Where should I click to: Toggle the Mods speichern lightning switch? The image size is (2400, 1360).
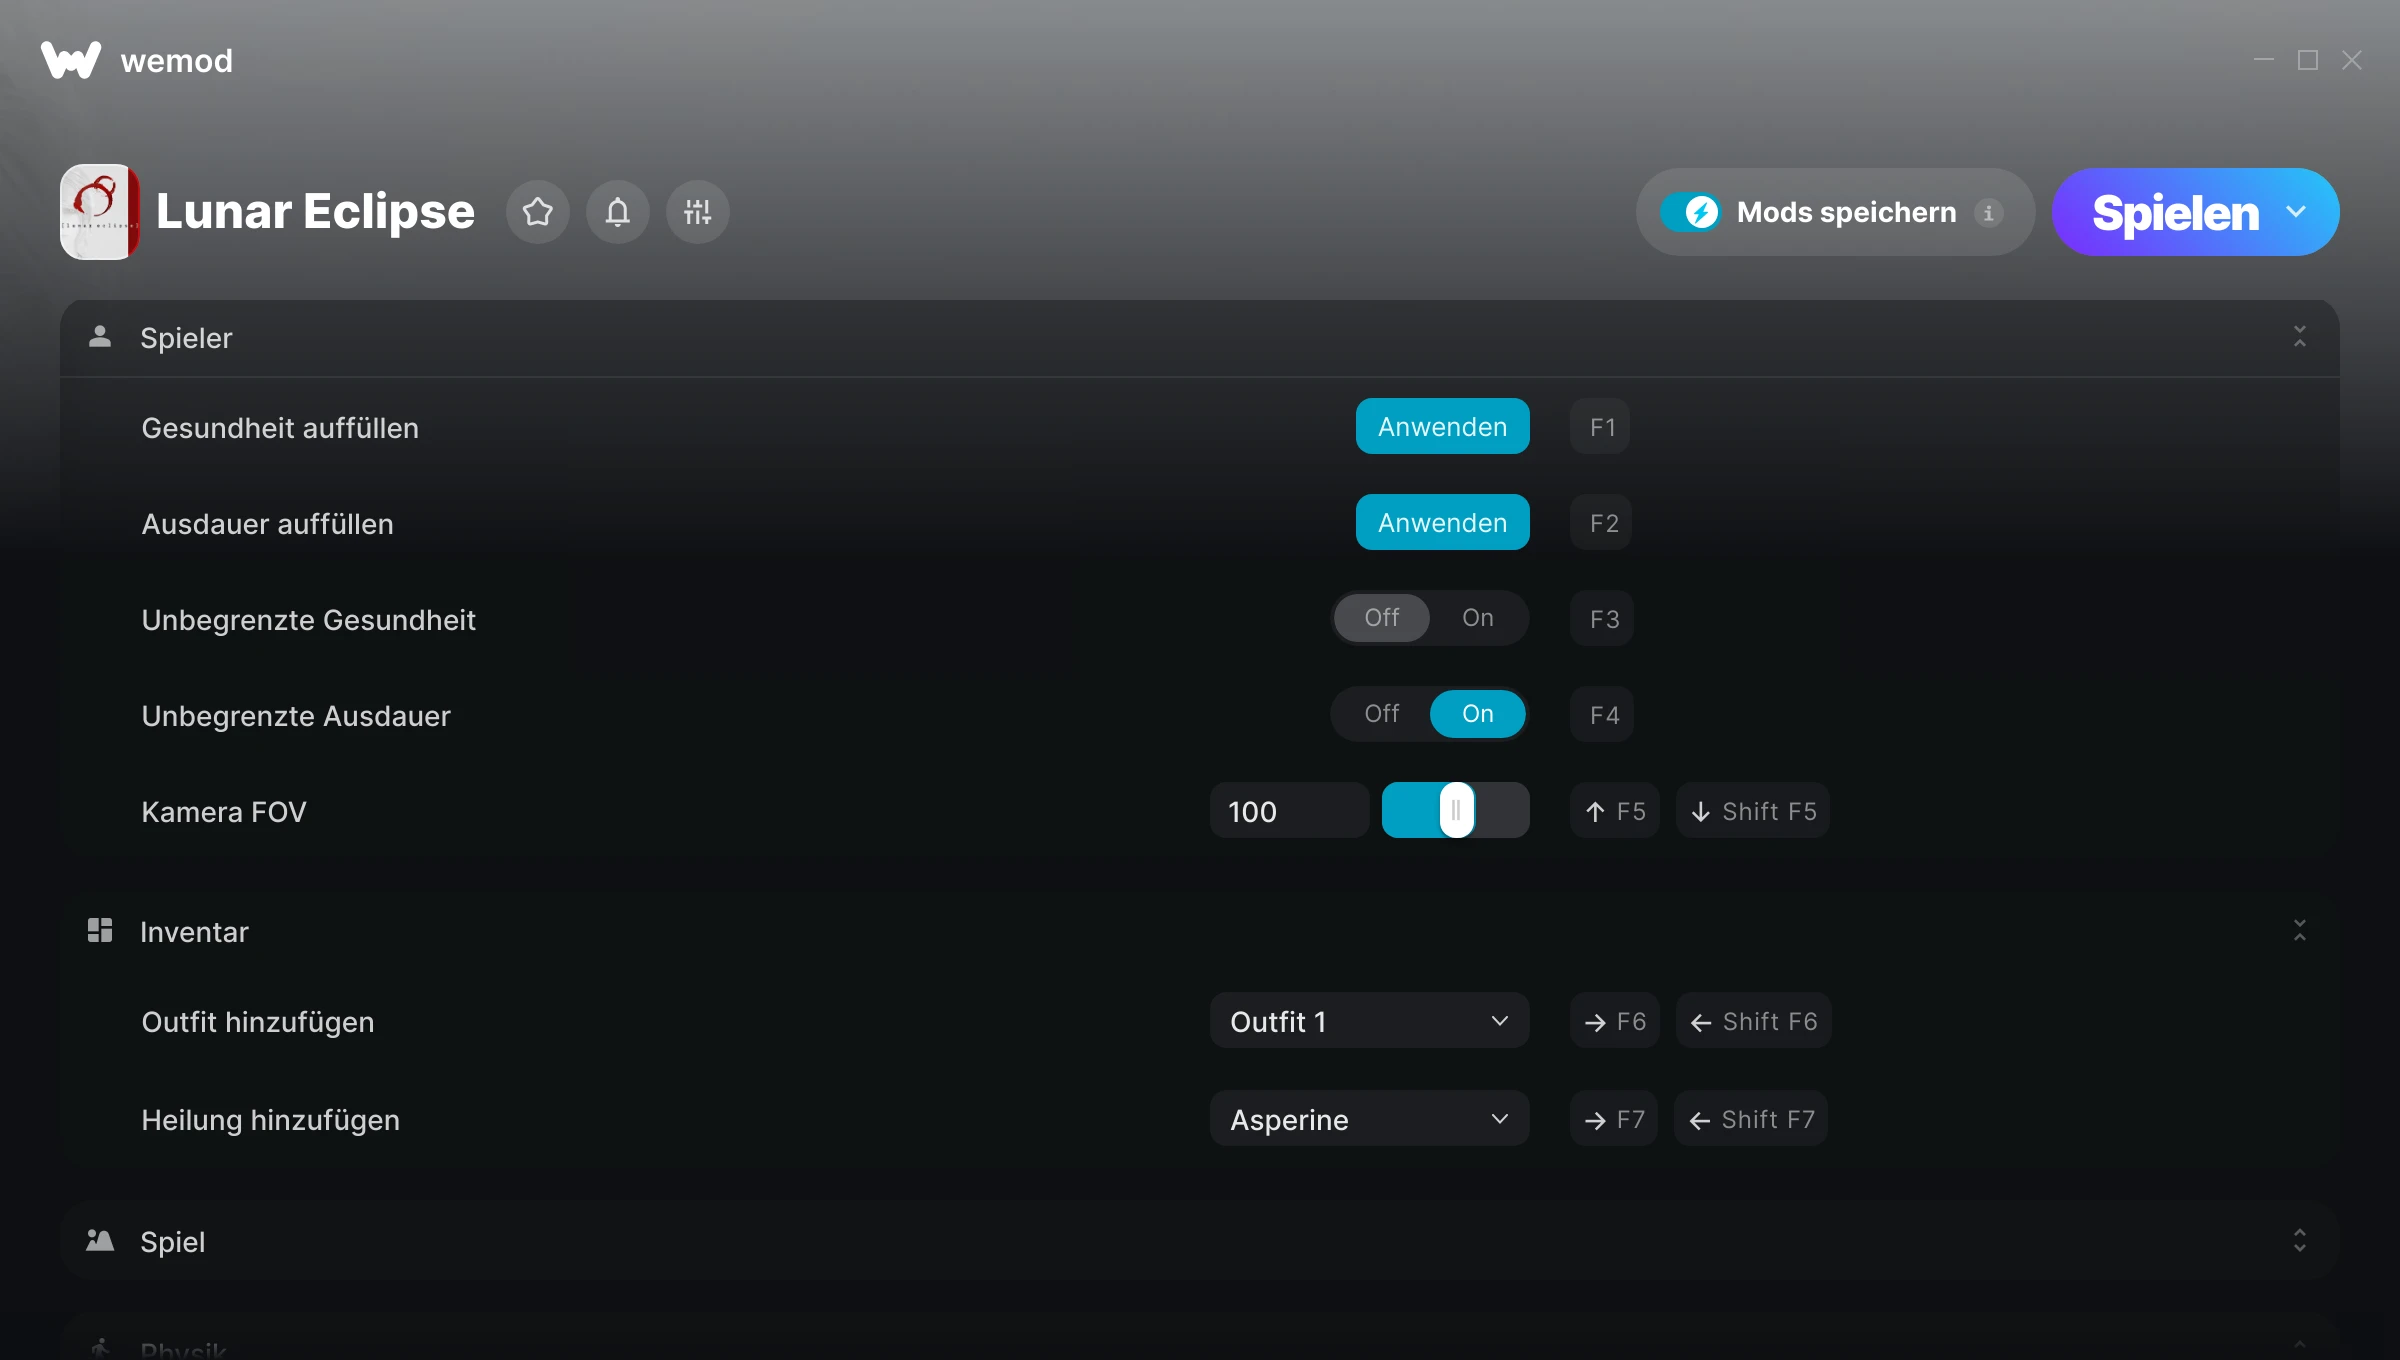tap(1691, 212)
